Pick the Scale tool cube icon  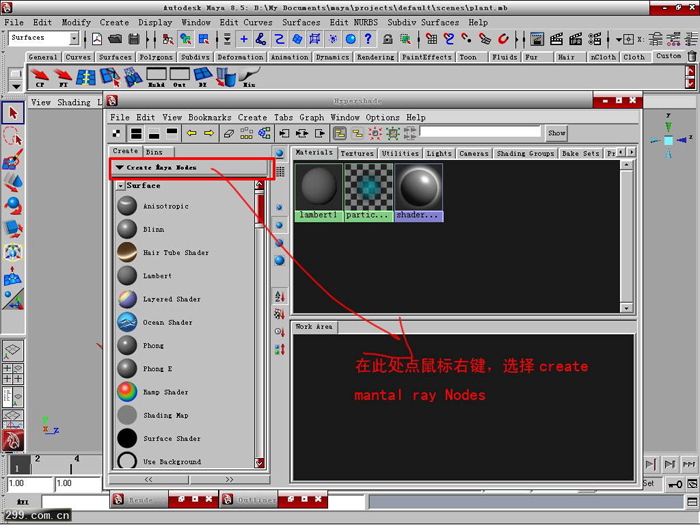click(13, 229)
